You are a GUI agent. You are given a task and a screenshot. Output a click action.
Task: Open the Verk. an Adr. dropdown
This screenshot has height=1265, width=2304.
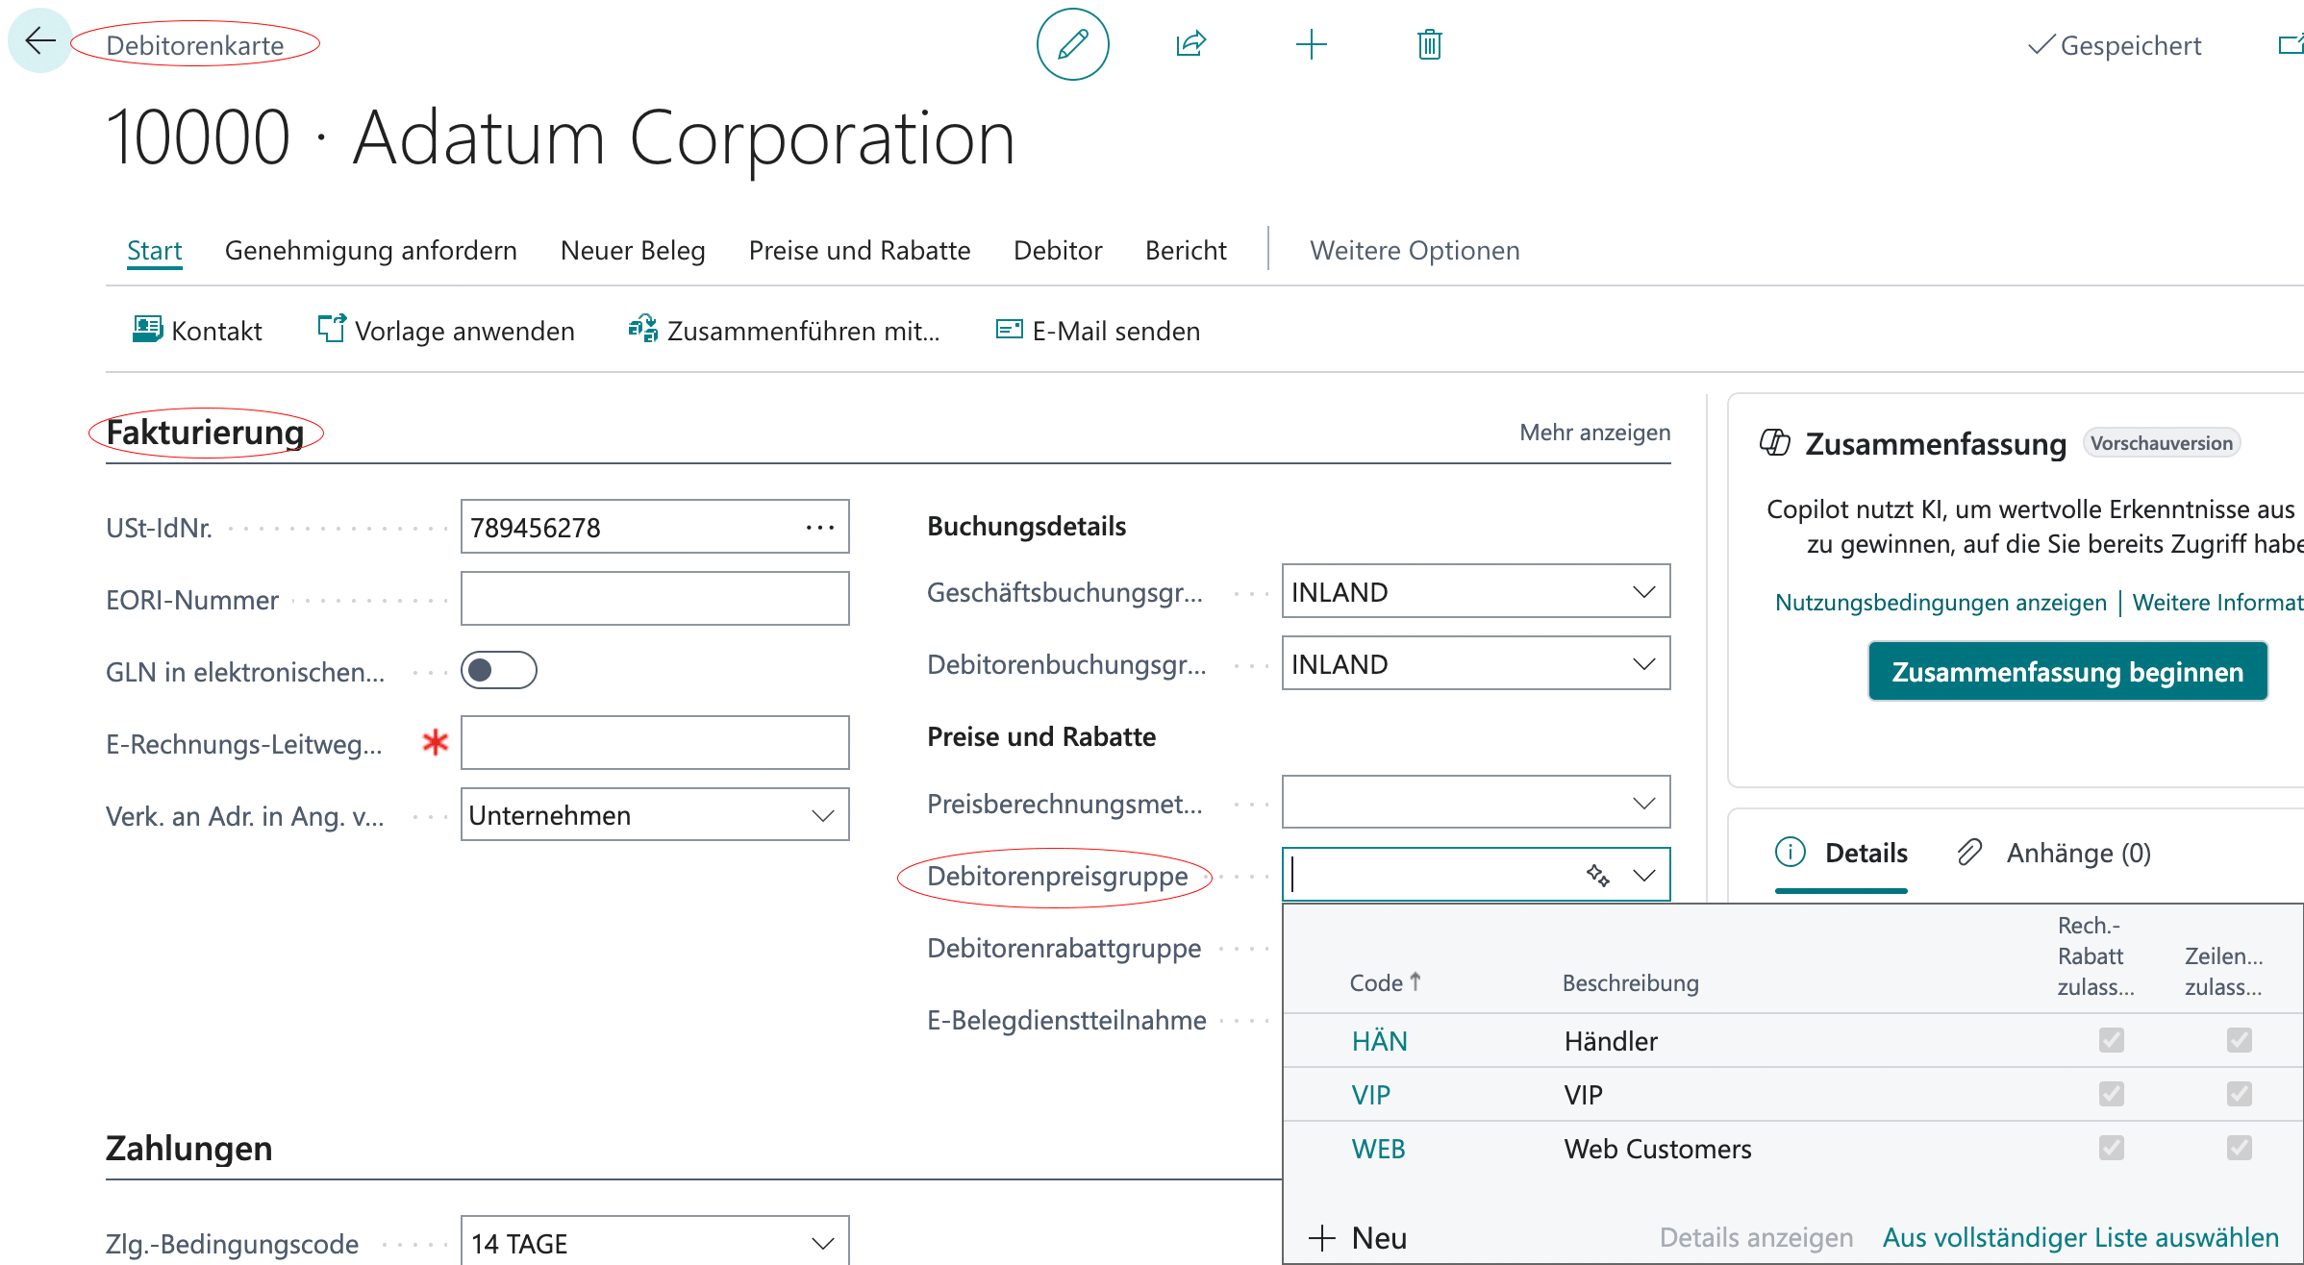(x=823, y=816)
